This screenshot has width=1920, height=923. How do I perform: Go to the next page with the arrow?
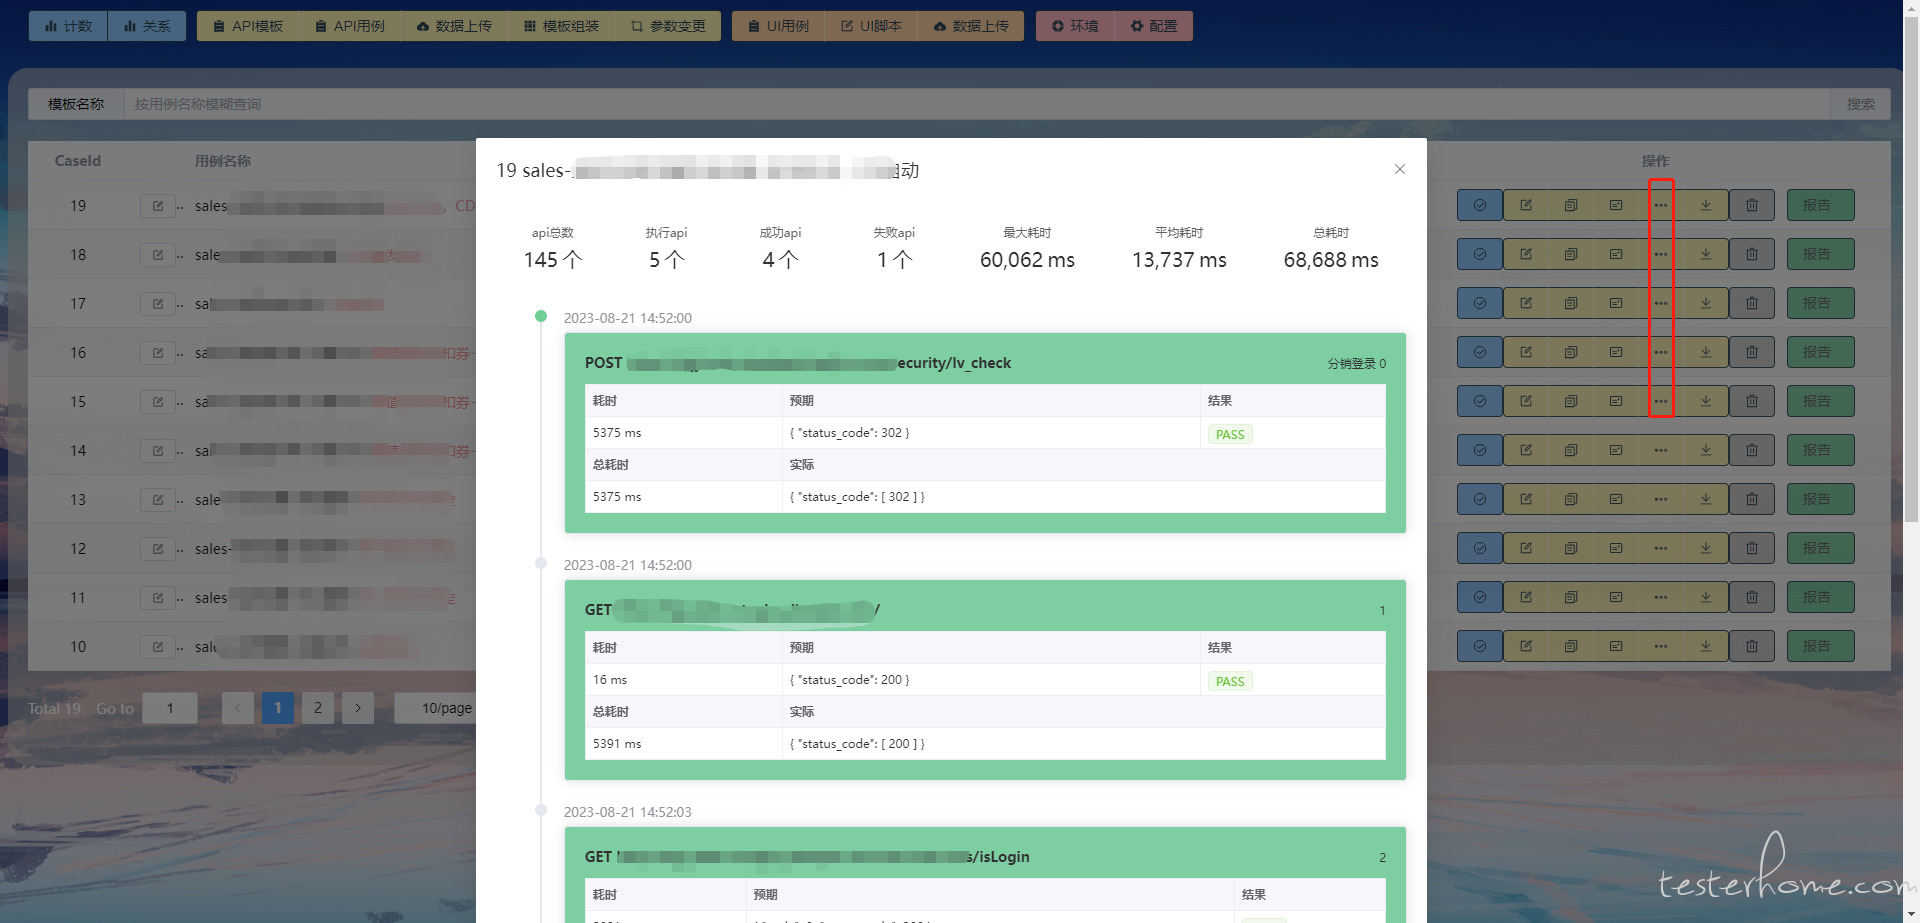pyautogui.click(x=358, y=708)
